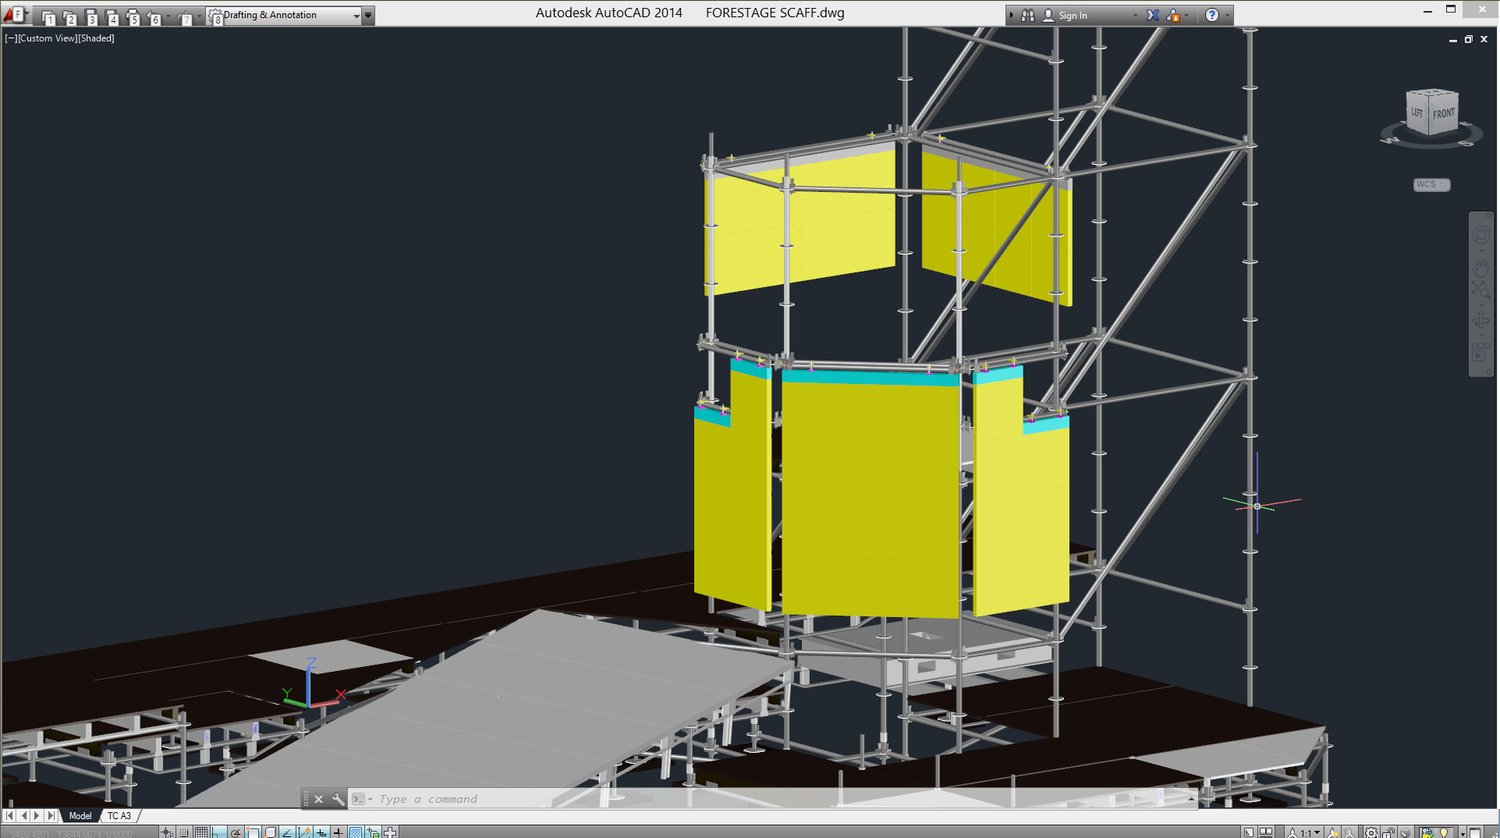Click the [Shaded] visual style label
Screen dimensions: 1500x838
[96, 38]
